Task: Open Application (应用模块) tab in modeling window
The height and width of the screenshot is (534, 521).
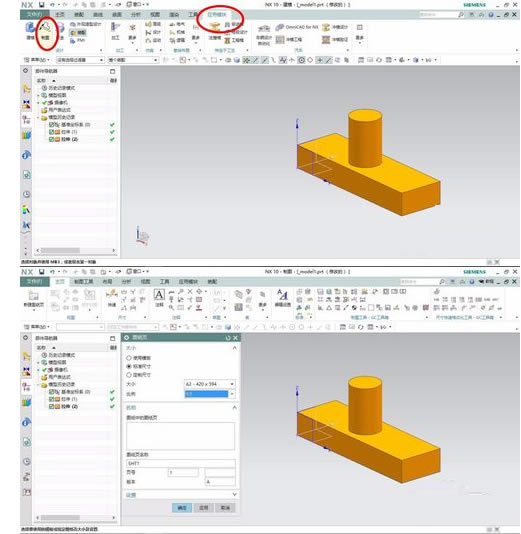Action: (x=217, y=14)
